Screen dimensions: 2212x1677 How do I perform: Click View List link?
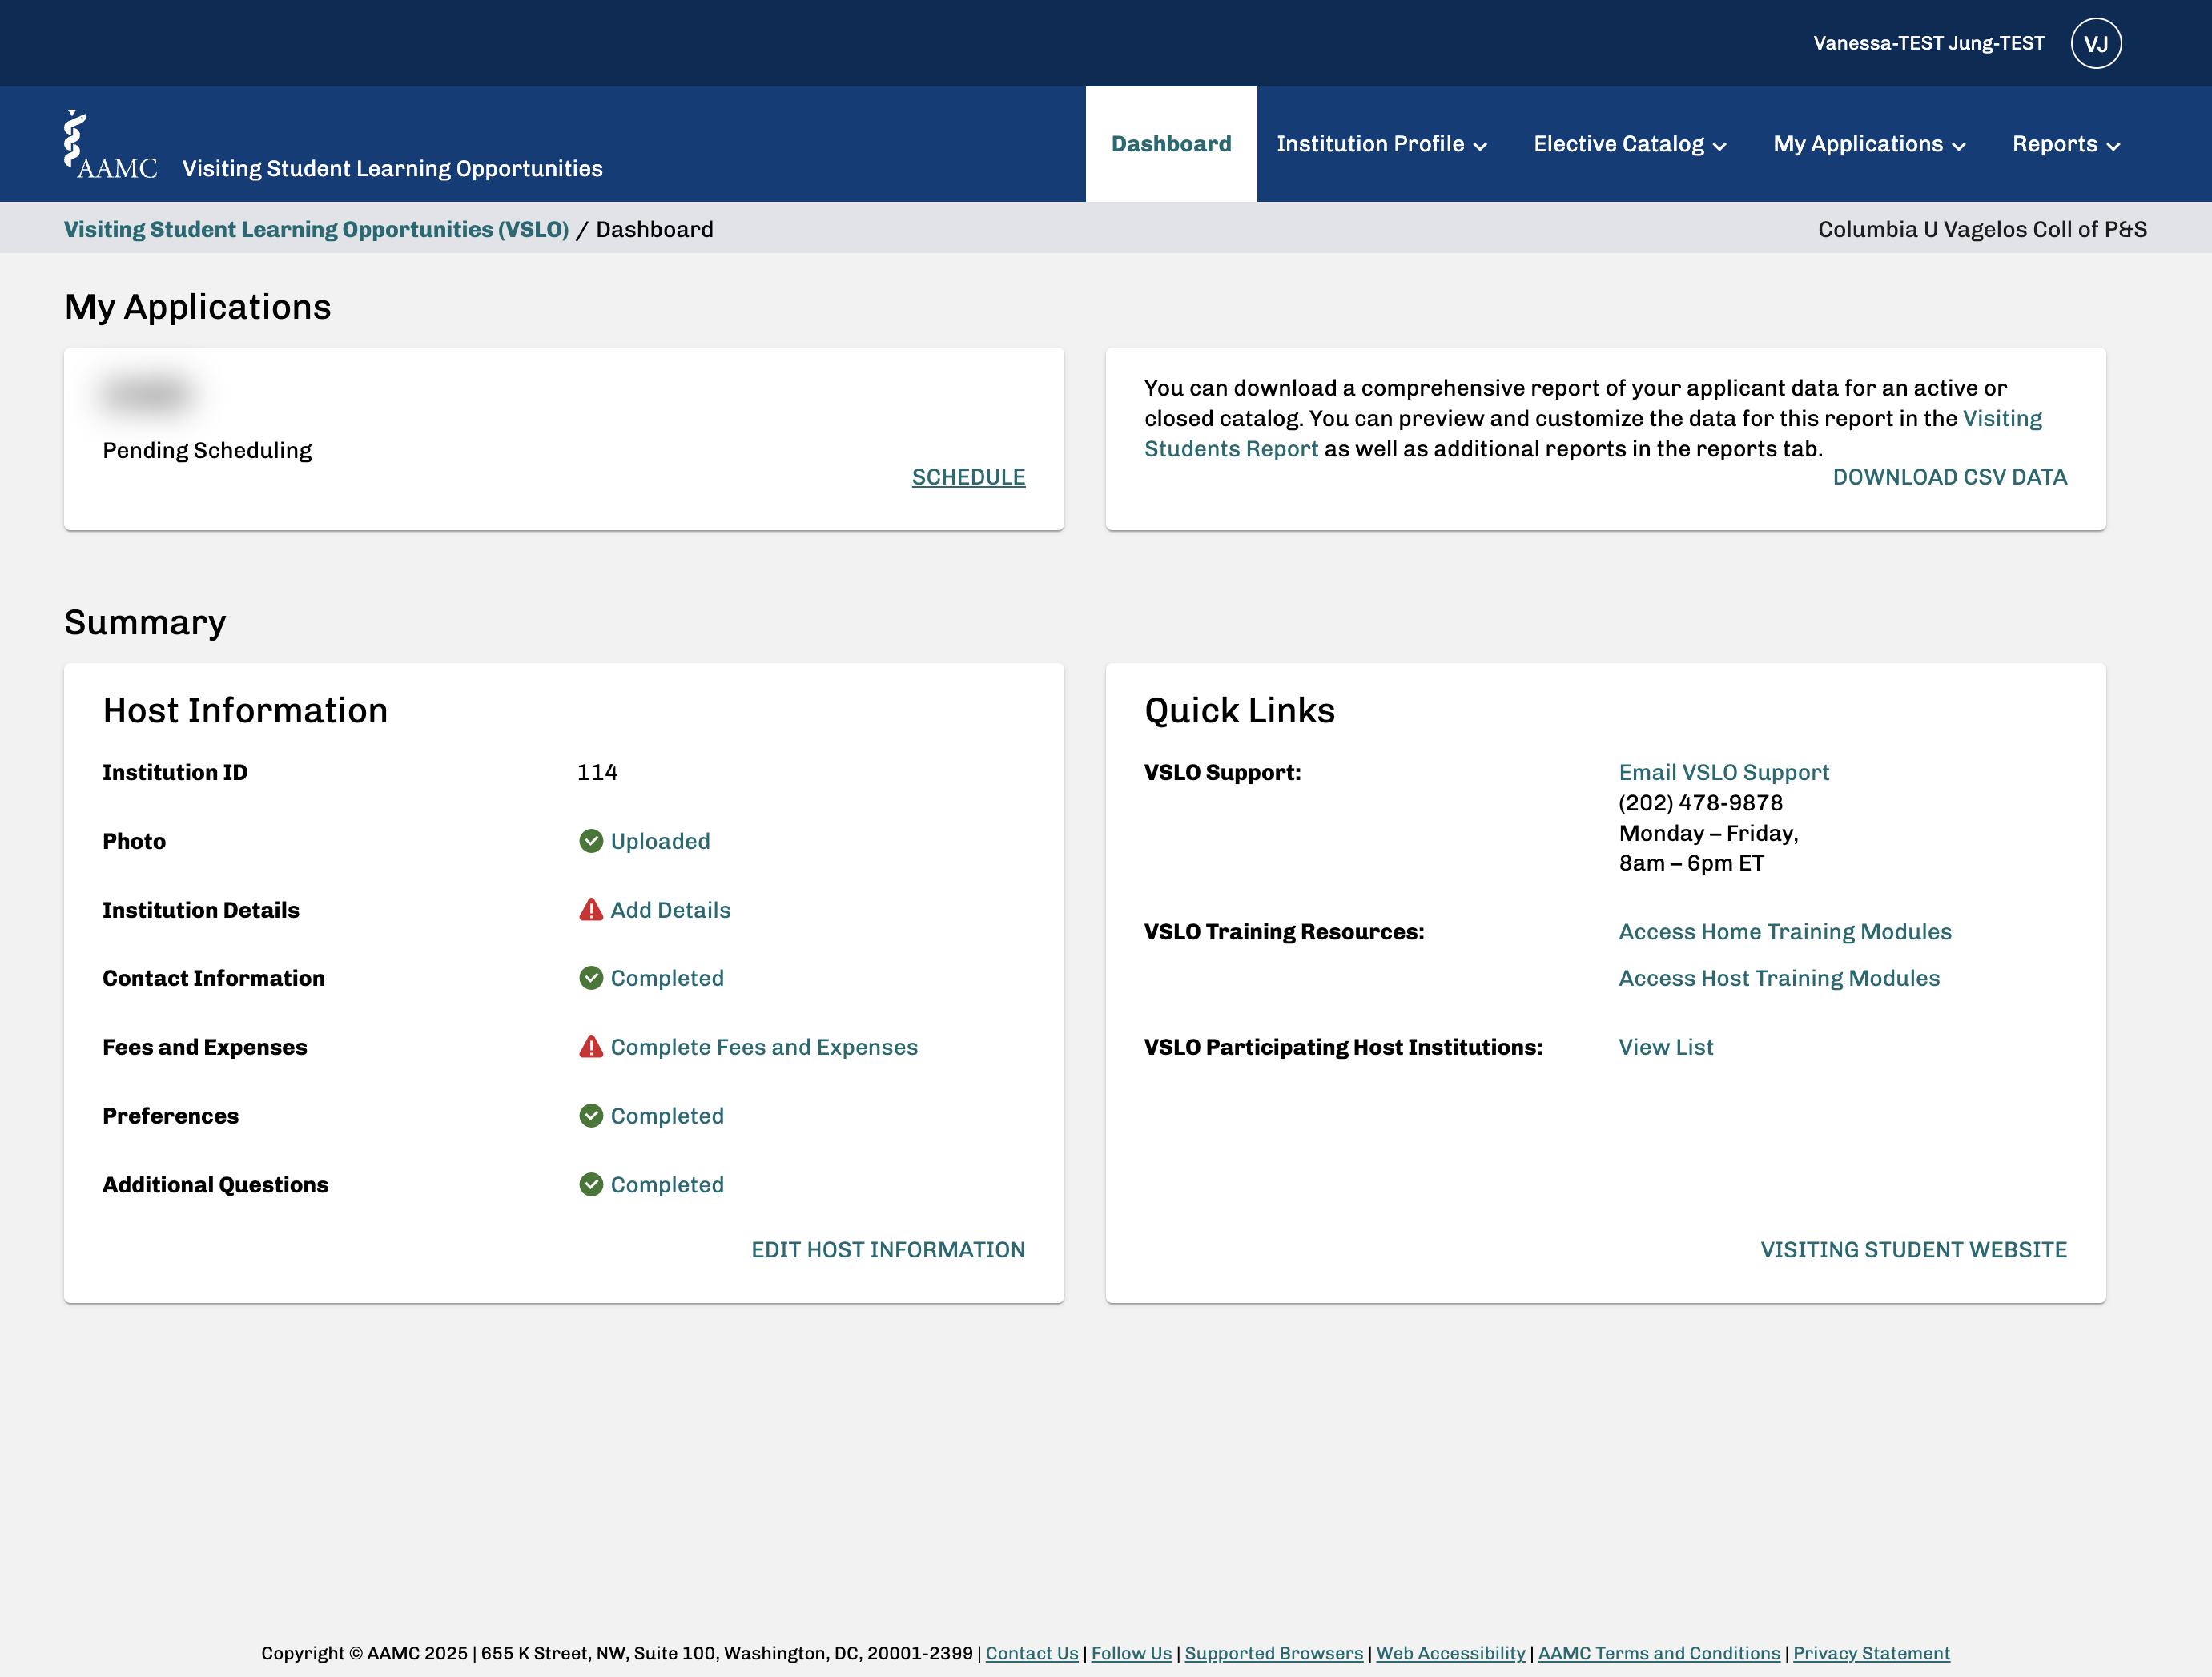pos(1666,1047)
